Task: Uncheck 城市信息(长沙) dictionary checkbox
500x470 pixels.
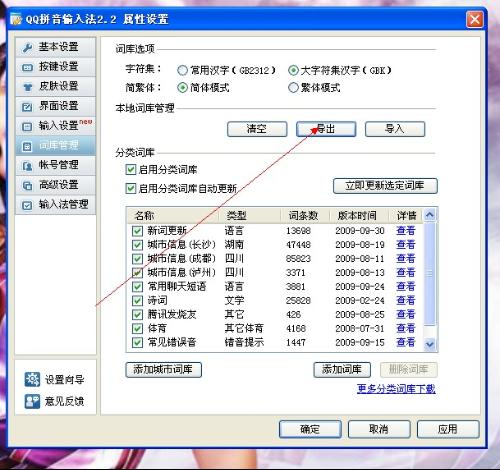Action: pyautogui.click(x=137, y=245)
